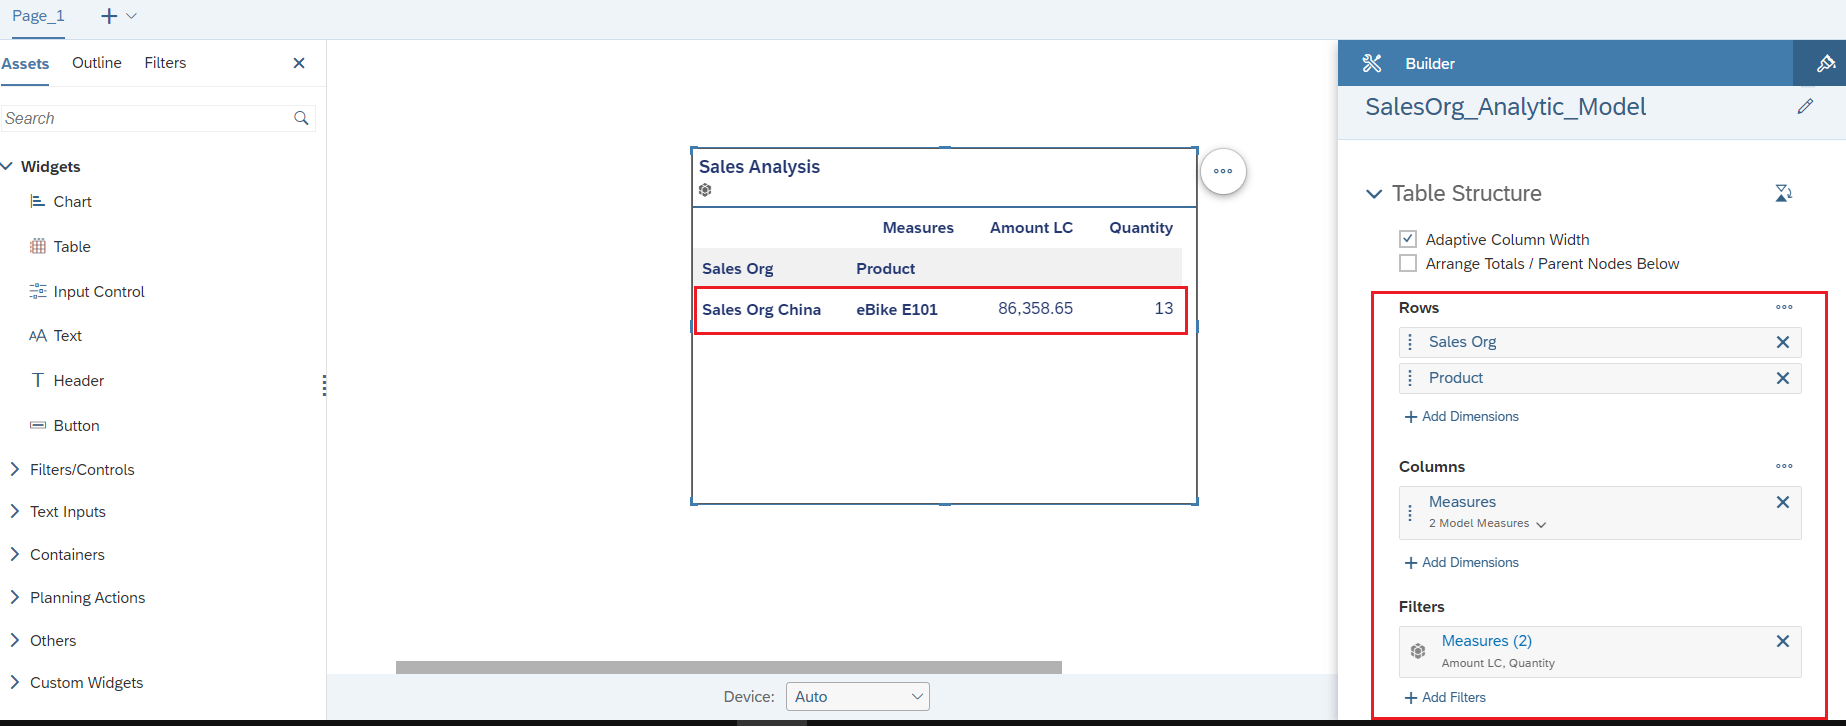
Task: Switch to the Outline tab
Action: click(97, 63)
